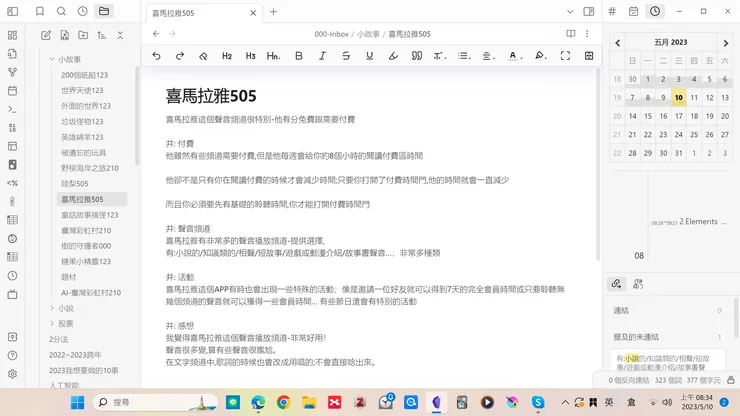Open the recent files clock panel
Image resolution: width=740 pixels, height=416 pixels.
[83, 11]
